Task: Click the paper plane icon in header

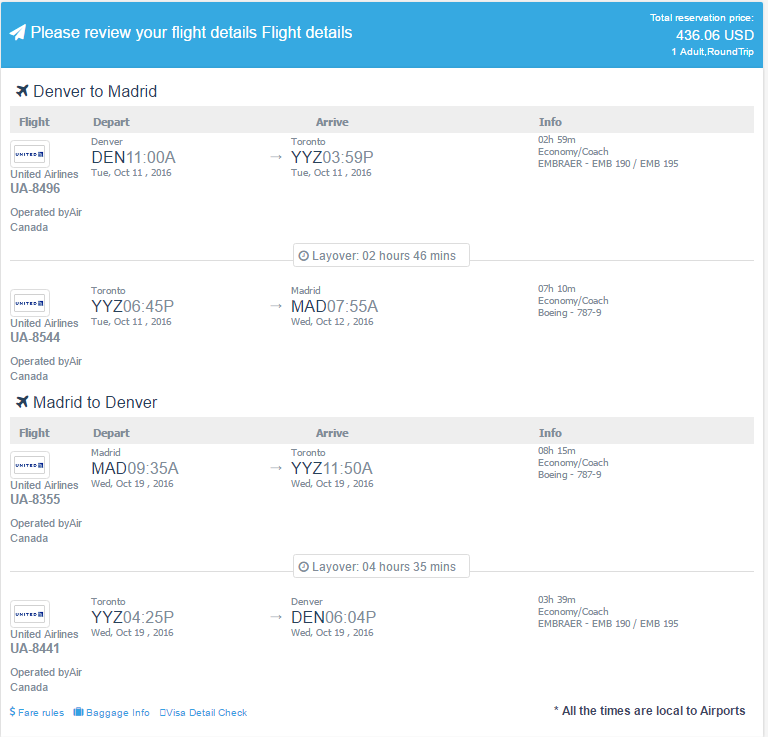Action: click(x=18, y=33)
